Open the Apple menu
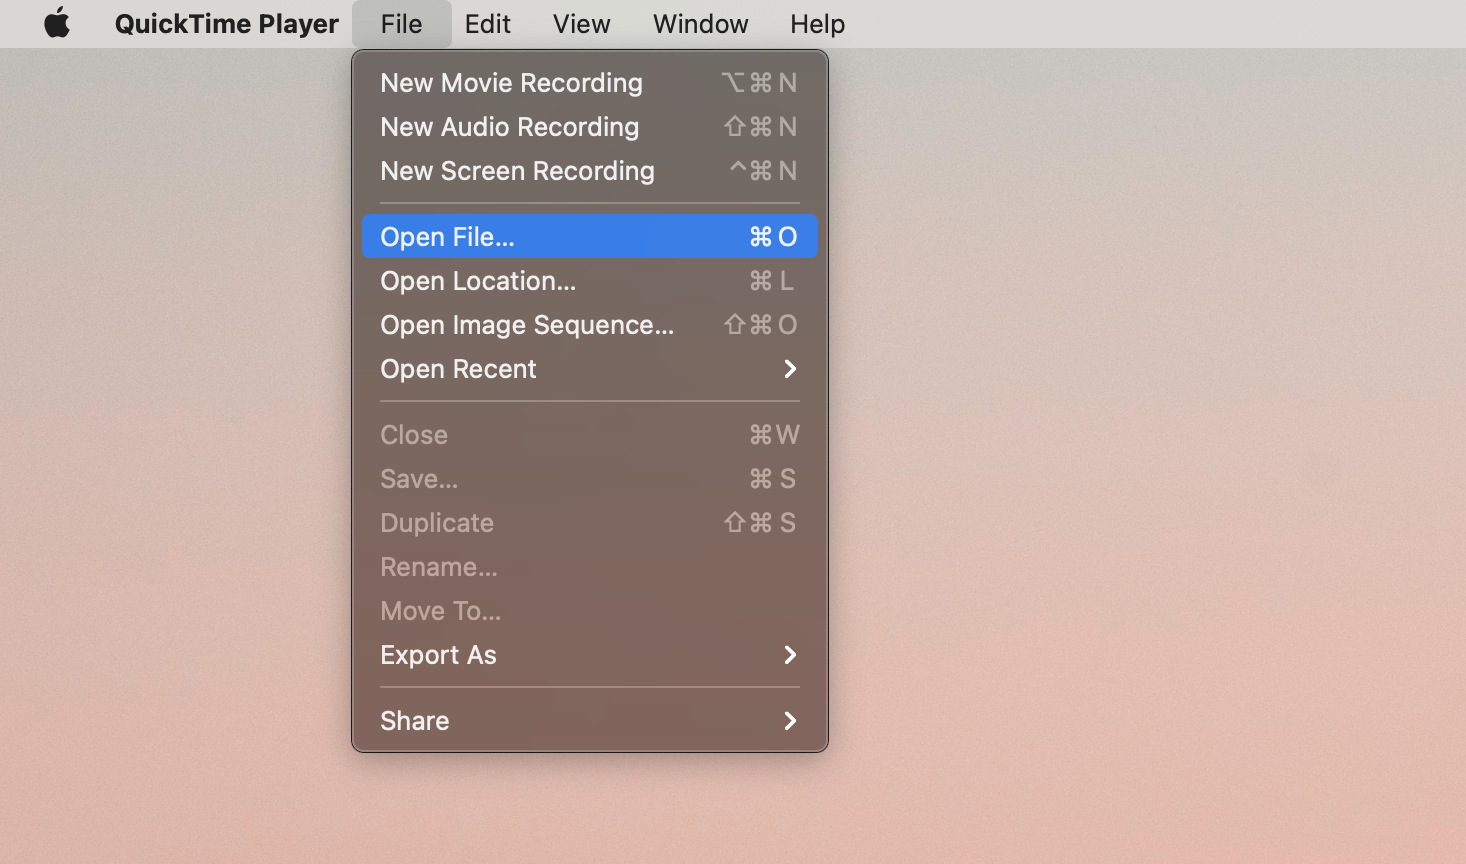Image resolution: width=1466 pixels, height=864 pixels. (57, 23)
